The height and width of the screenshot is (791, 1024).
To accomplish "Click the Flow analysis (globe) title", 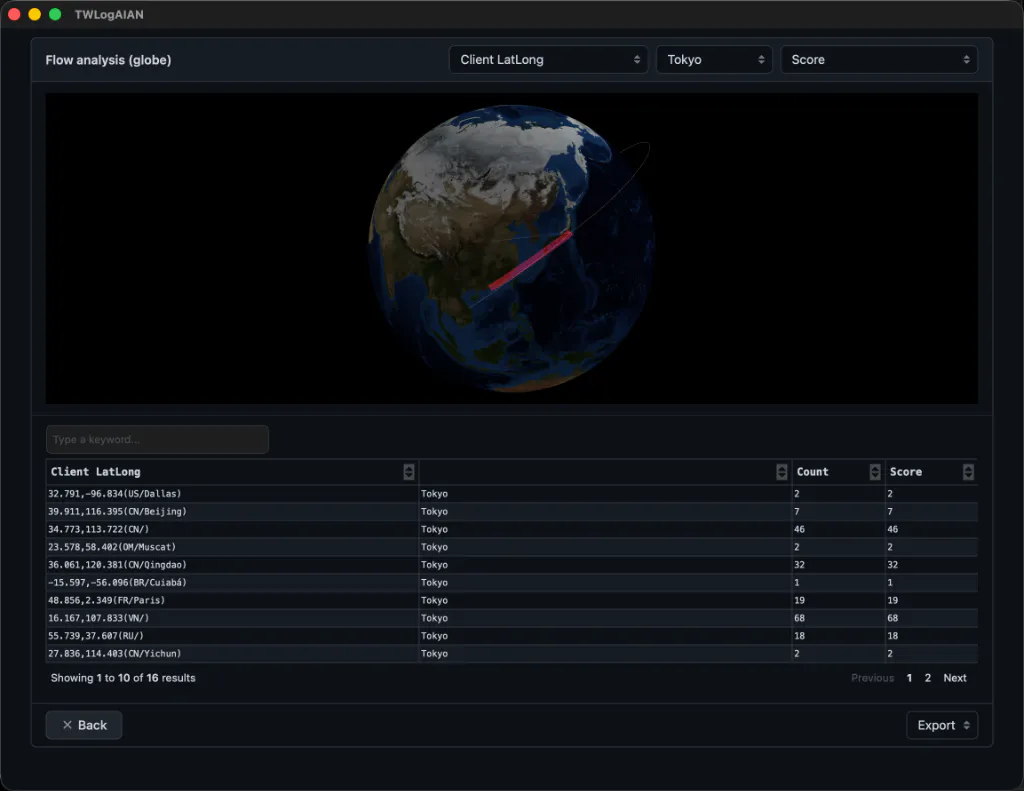I will tap(108, 60).
